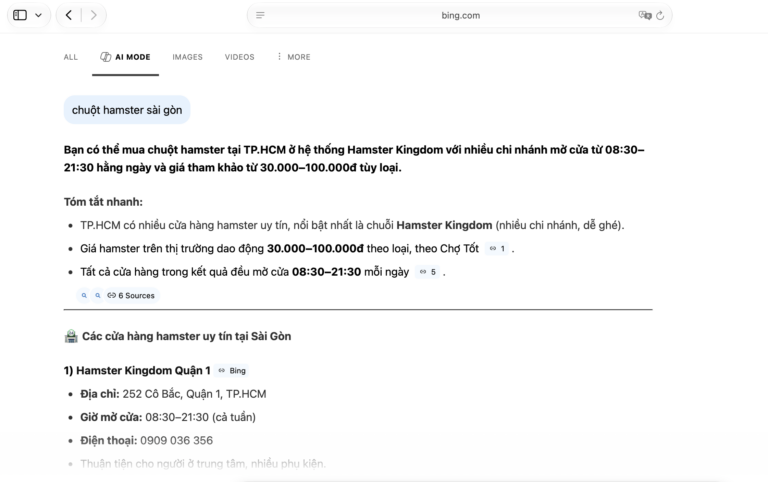768x482 pixels.
Task: Select heading 'Các cửa hàng hamster uy tín tại Sài Gòn'
Action: [x=187, y=336]
